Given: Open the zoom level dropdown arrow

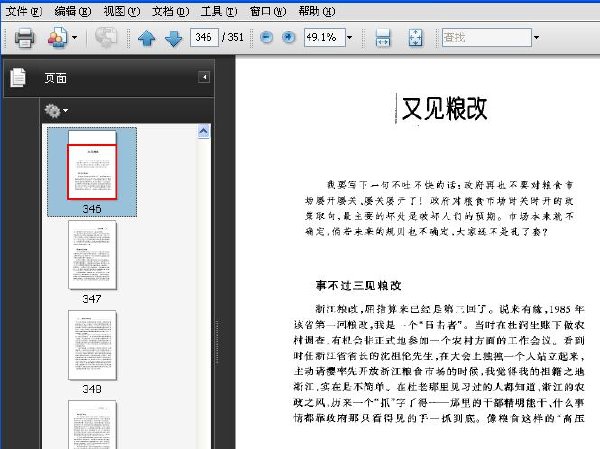Looking at the screenshot, I should coord(349,38).
